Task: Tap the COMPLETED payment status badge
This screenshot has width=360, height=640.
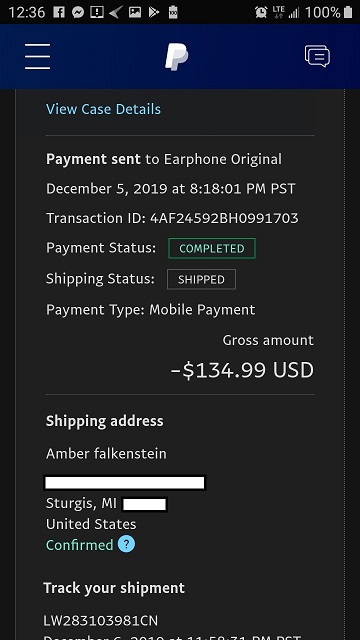Action: point(212,249)
